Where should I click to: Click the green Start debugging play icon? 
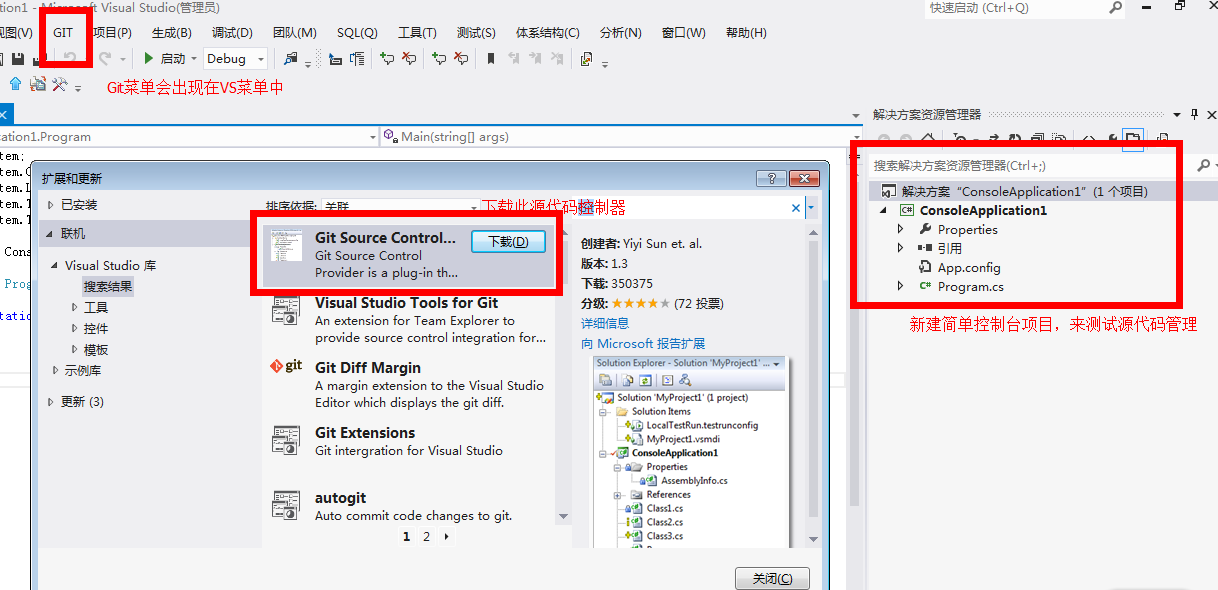[149, 59]
